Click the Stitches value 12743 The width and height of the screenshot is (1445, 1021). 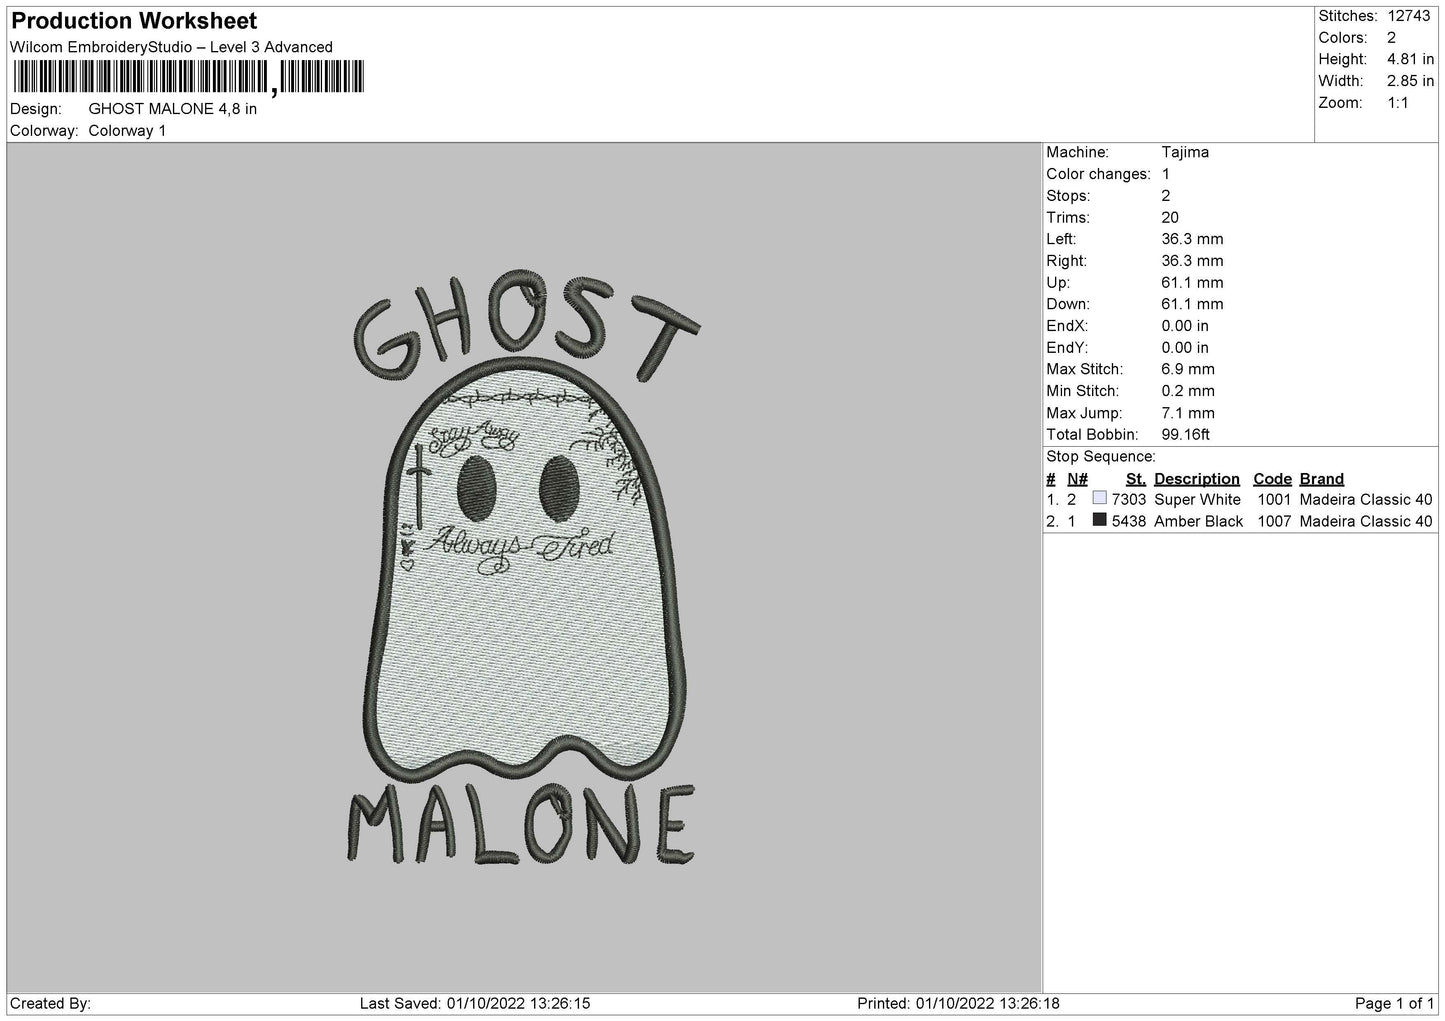(x=1409, y=16)
